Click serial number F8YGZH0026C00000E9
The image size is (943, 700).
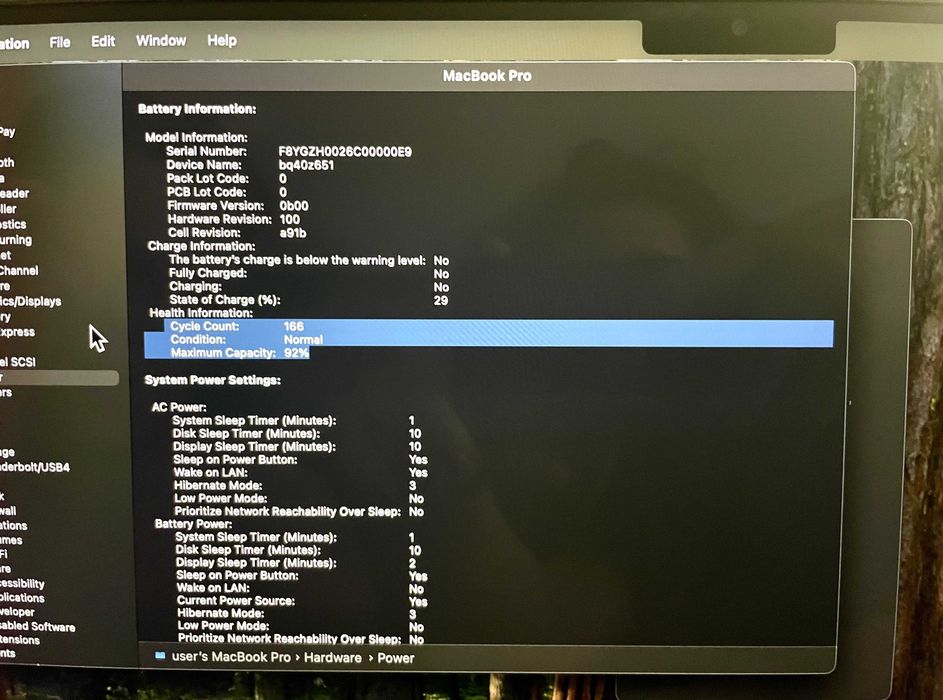345,152
